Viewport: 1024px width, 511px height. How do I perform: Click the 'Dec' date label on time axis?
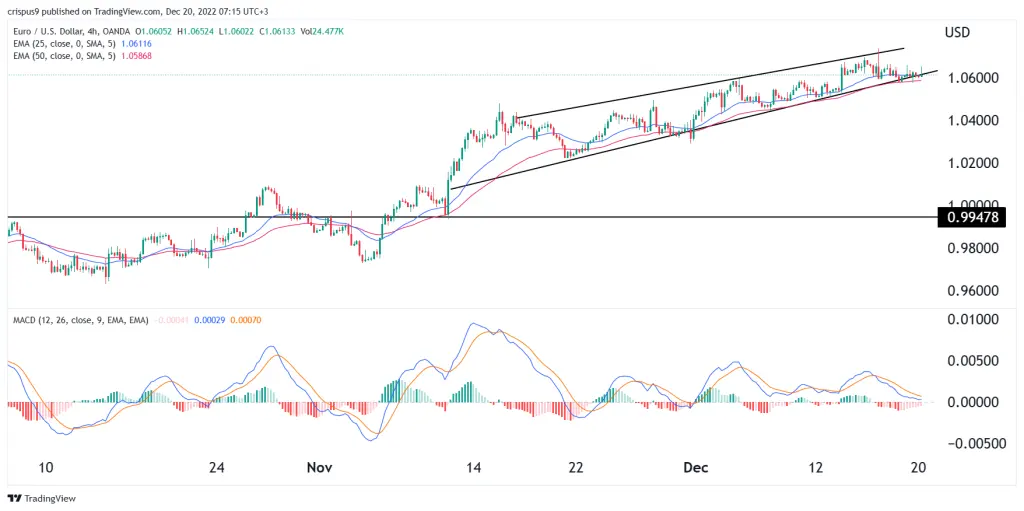click(x=696, y=468)
